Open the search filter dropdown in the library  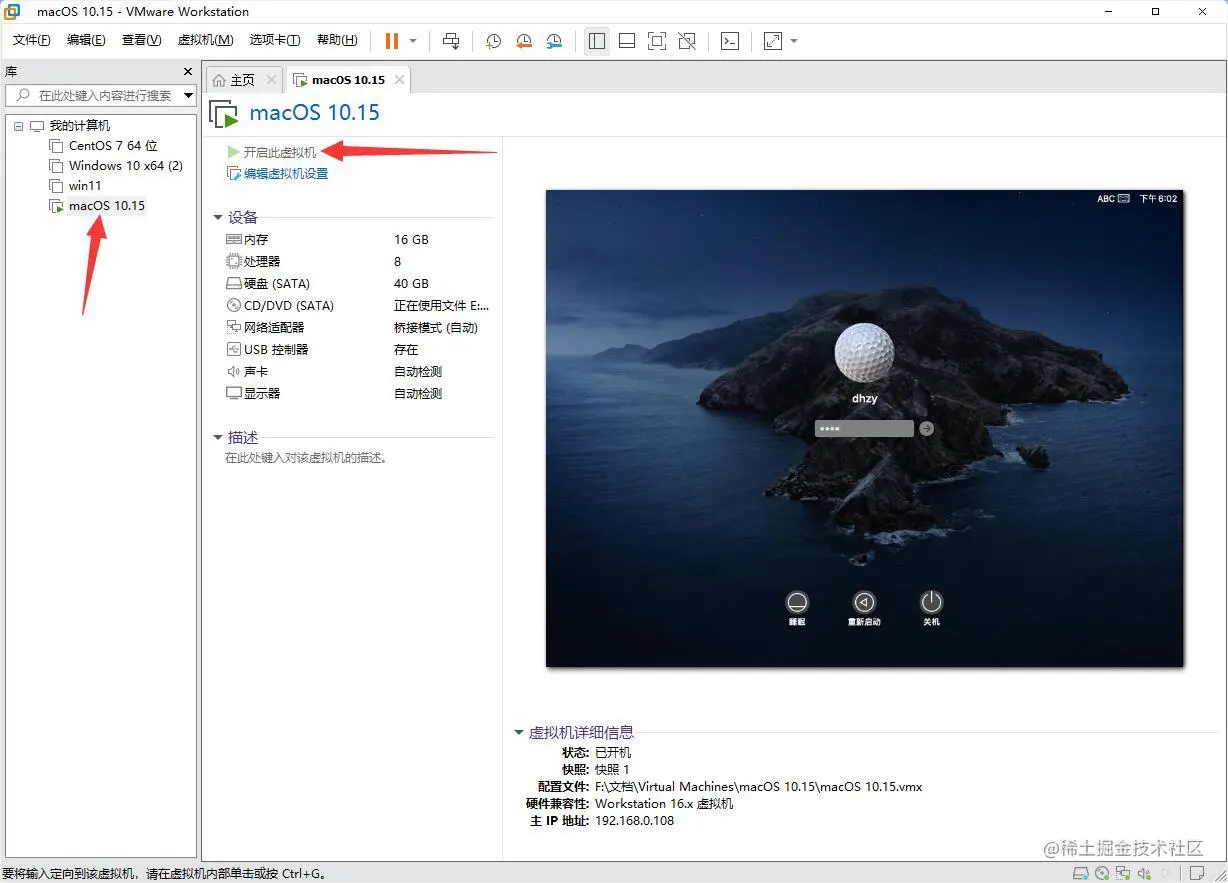(186, 96)
